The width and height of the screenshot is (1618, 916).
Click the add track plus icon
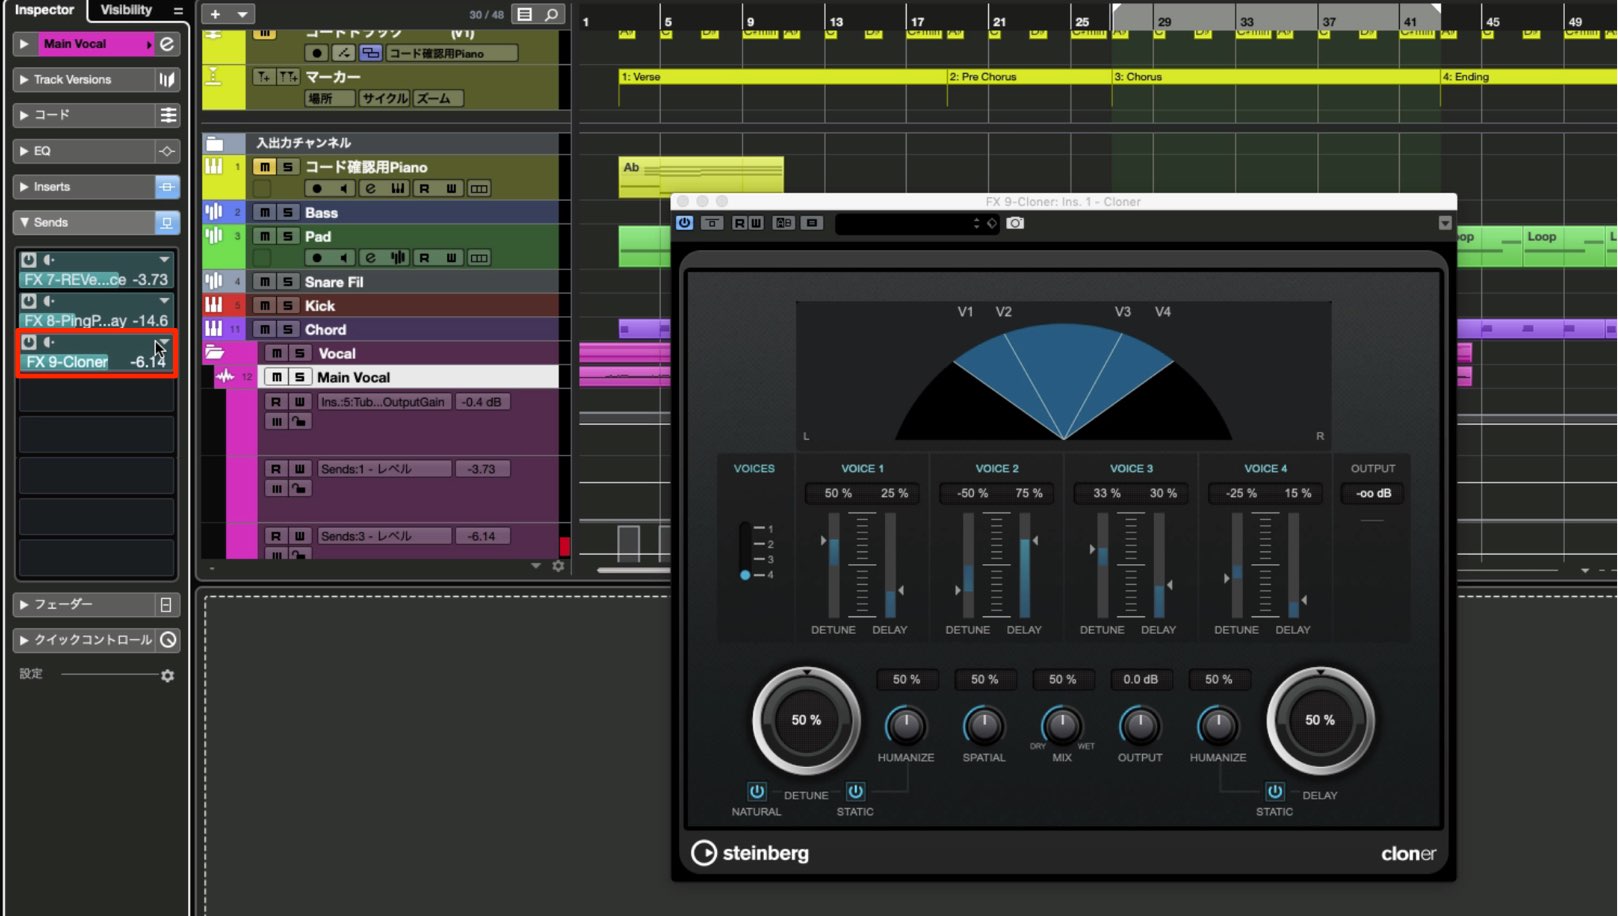(215, 14)
